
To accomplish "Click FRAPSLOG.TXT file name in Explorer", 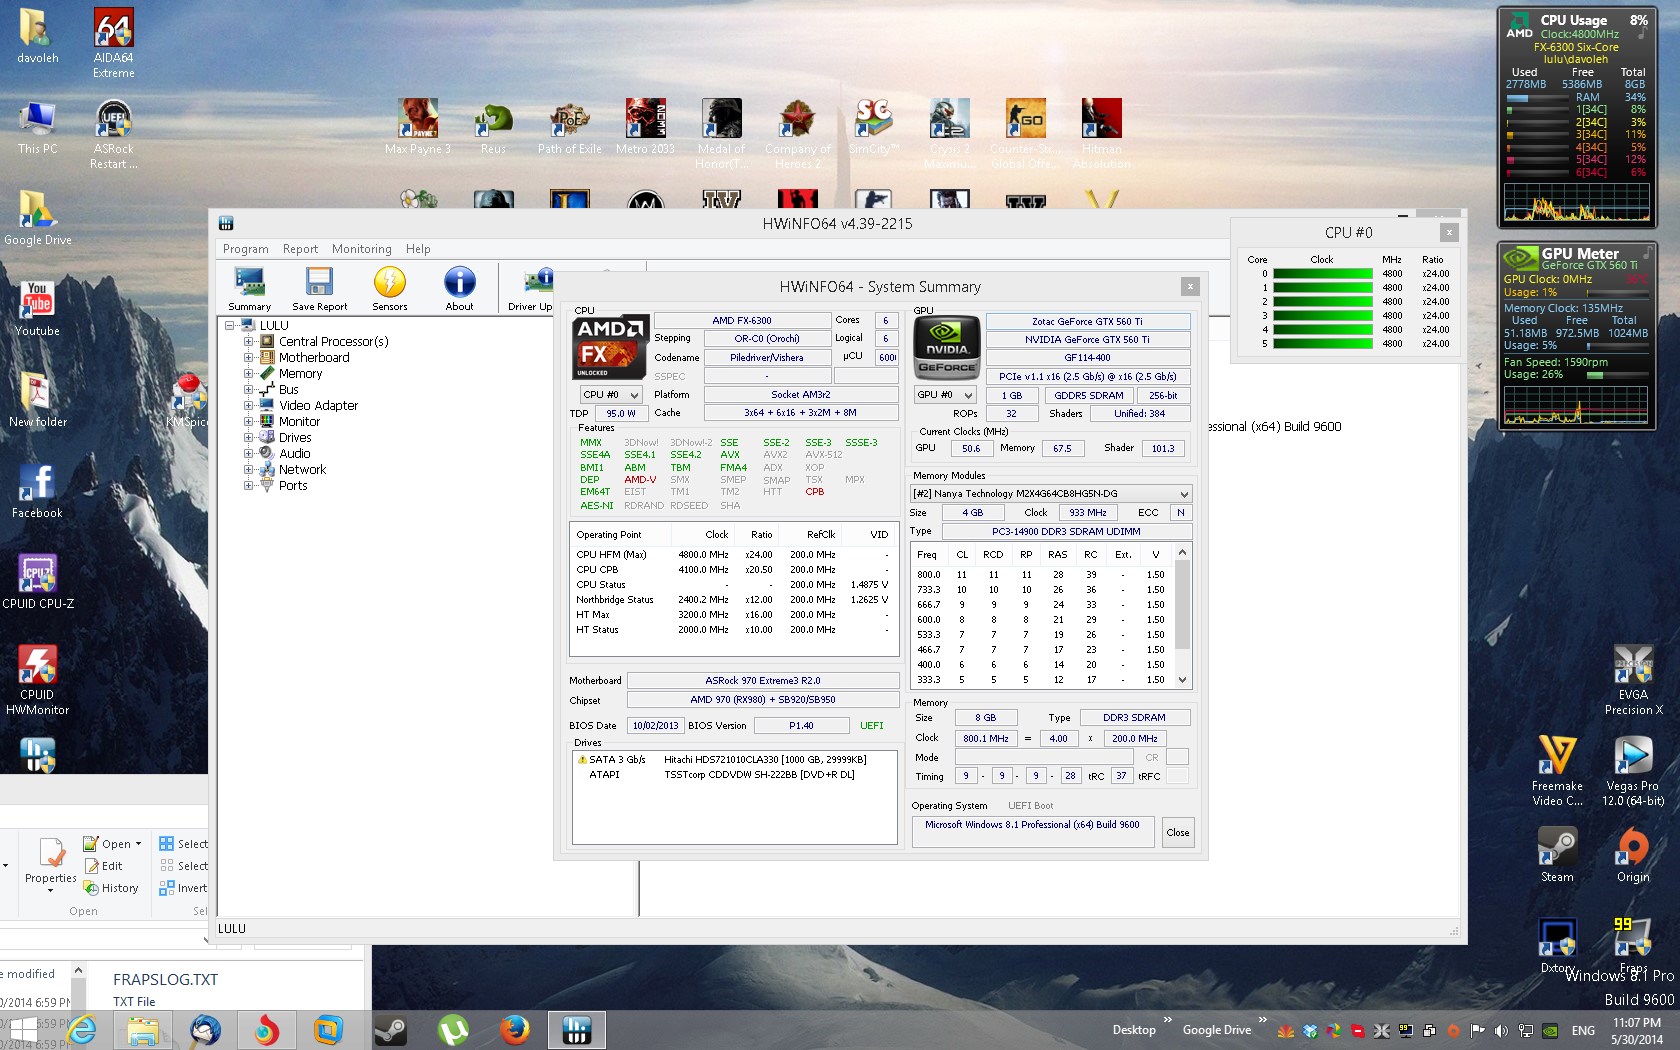I will (x=165, y=980).
